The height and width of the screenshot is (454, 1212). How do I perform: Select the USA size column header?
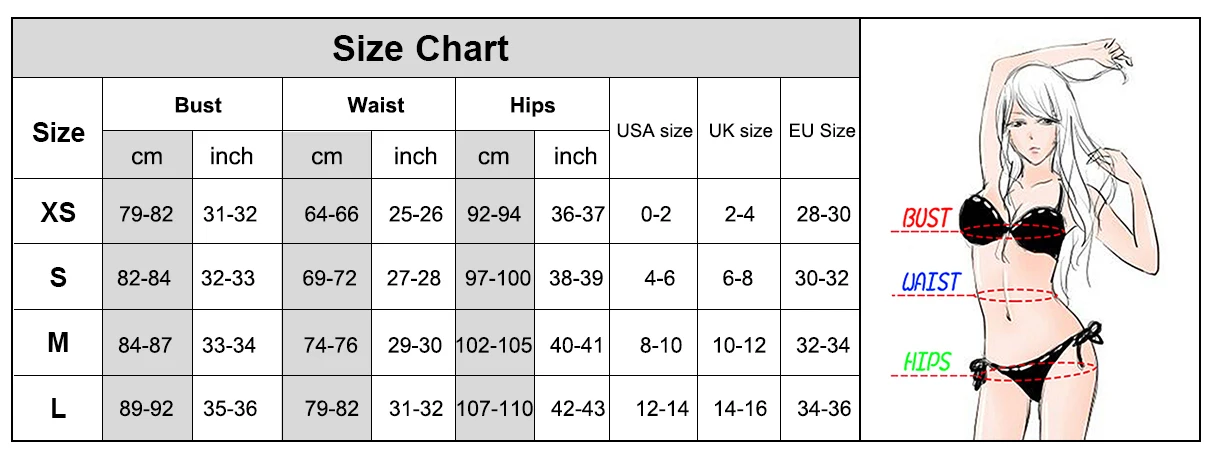click(654, 130)
